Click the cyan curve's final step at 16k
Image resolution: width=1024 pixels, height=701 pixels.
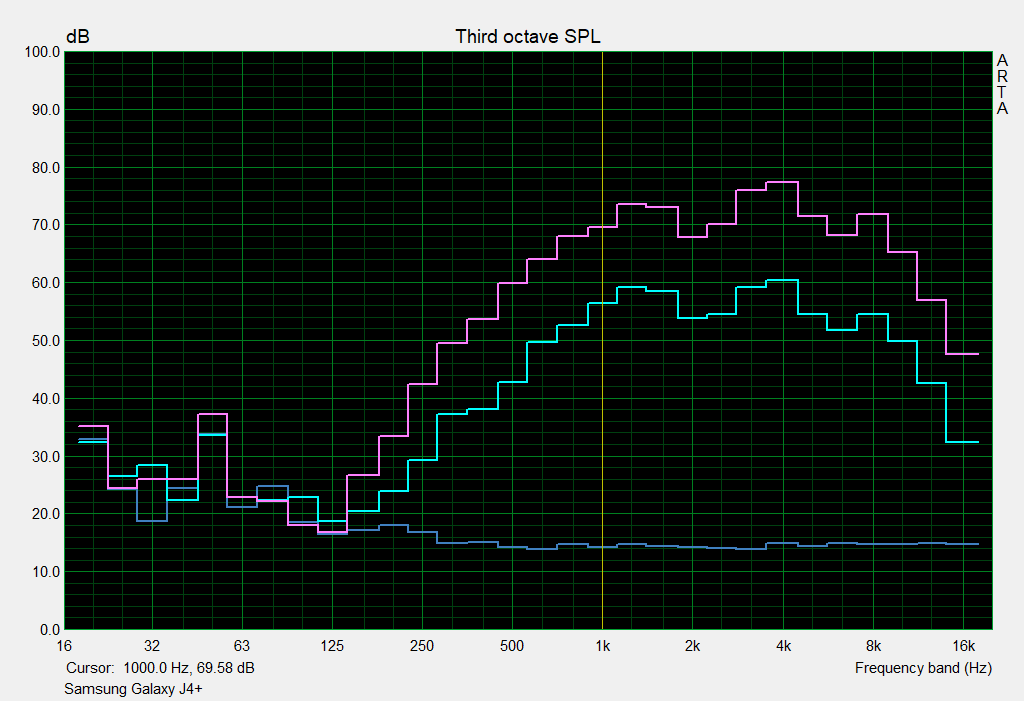[962, 442]
